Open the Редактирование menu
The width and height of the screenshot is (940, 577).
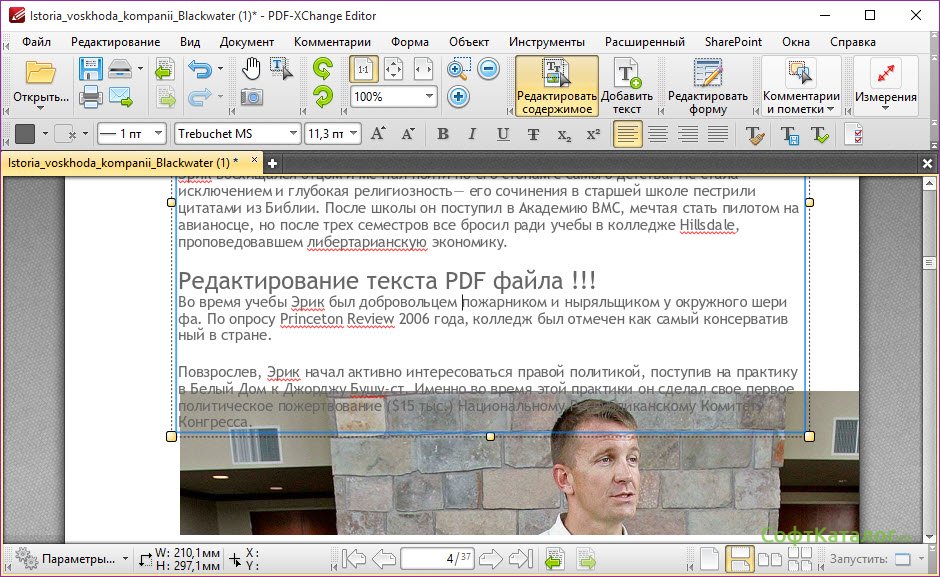[x=116, y=42]
